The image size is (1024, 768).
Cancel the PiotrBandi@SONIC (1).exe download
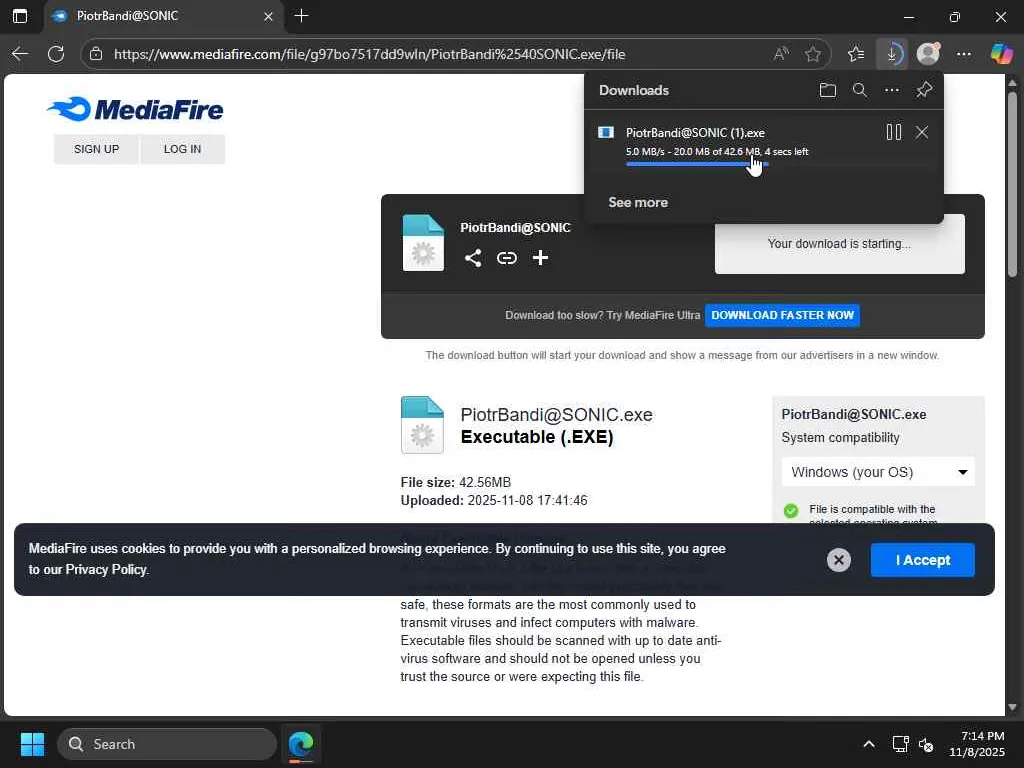pyautogui.click(x=921, y=132)
